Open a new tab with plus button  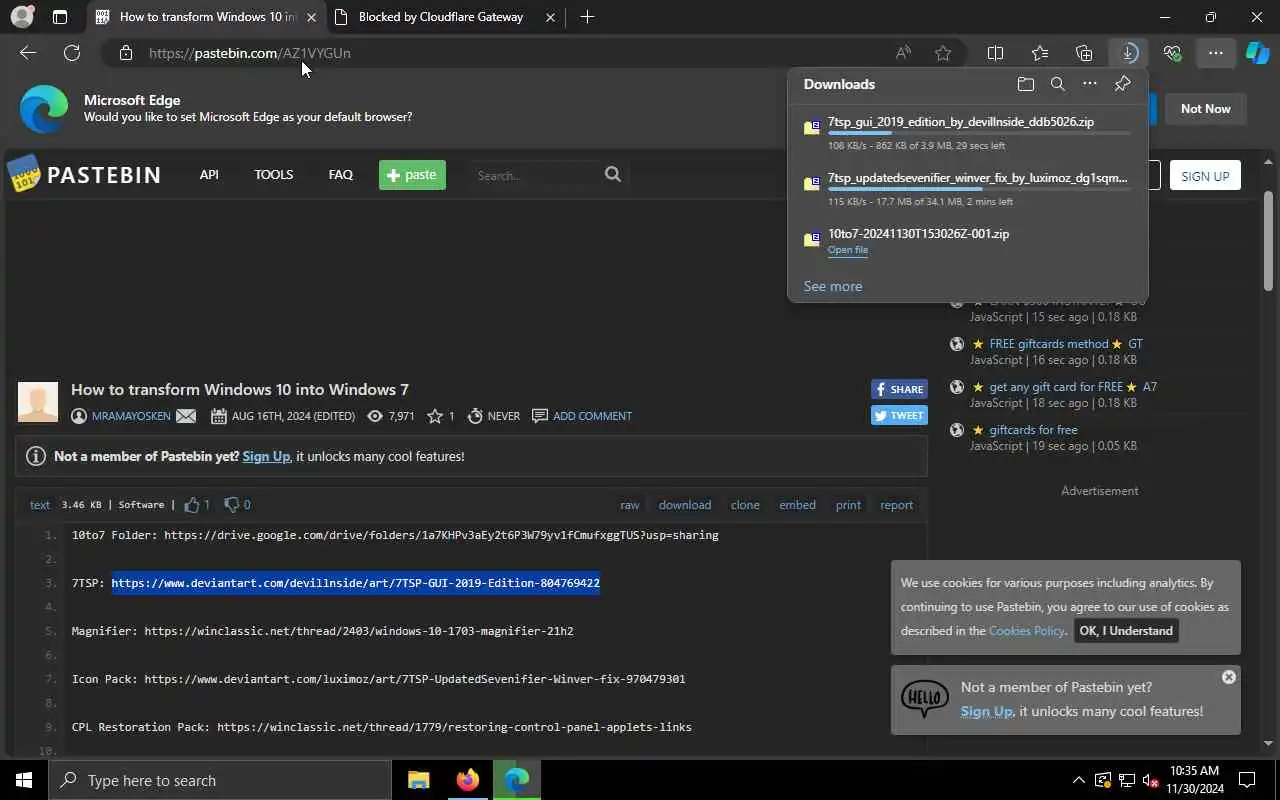coord(587,17)
